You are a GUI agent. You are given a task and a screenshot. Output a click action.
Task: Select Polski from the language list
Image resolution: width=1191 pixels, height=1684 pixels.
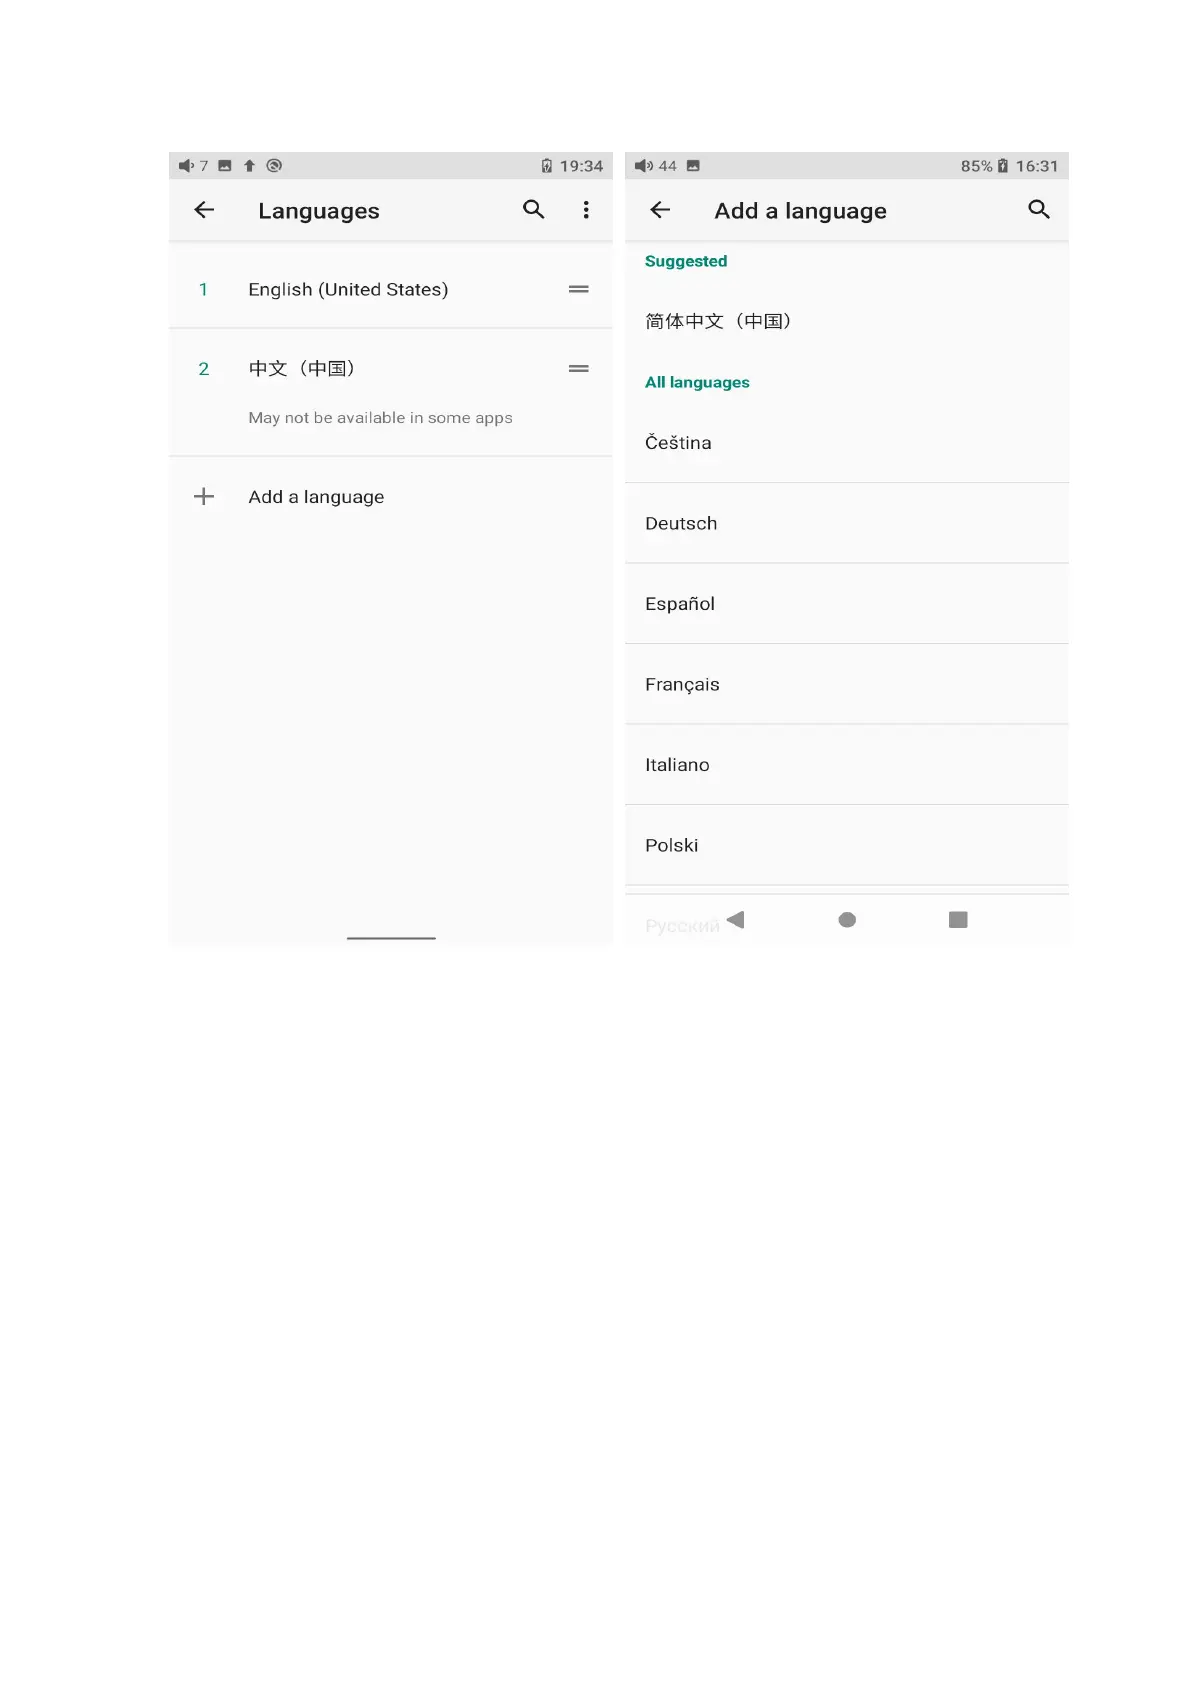coord(846,845)
